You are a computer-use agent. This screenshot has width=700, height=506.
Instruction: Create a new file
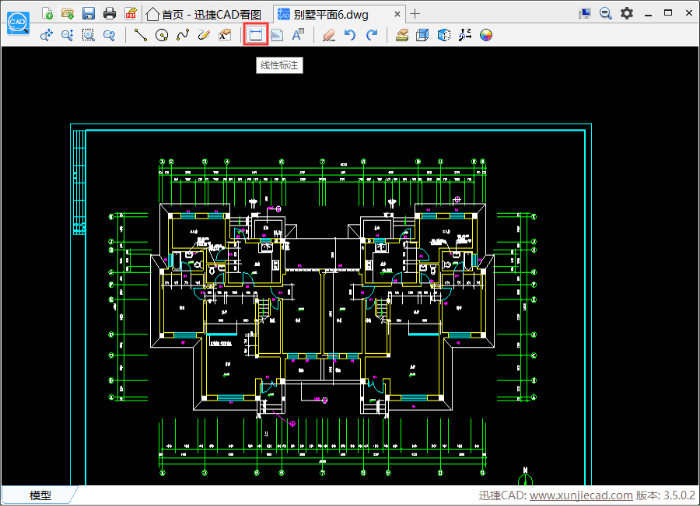(47, 13)
